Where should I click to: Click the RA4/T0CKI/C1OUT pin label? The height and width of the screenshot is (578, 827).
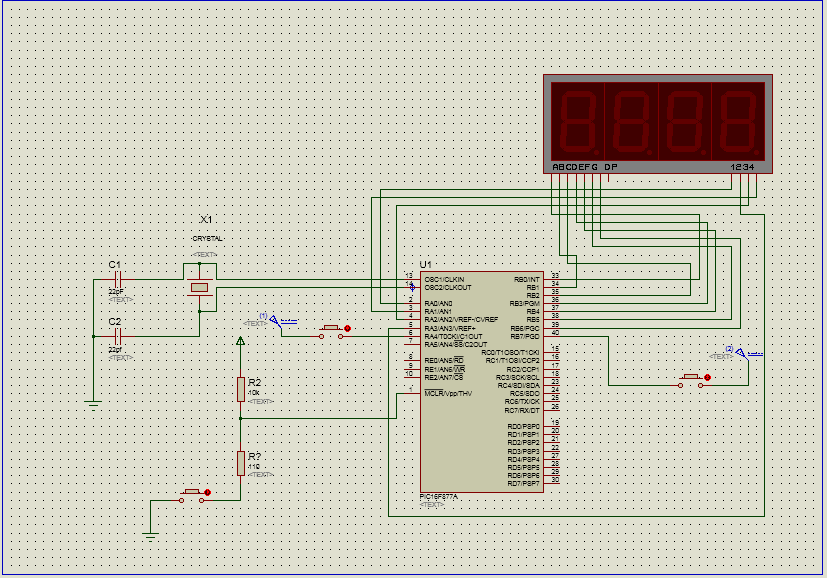pos(453,336)
